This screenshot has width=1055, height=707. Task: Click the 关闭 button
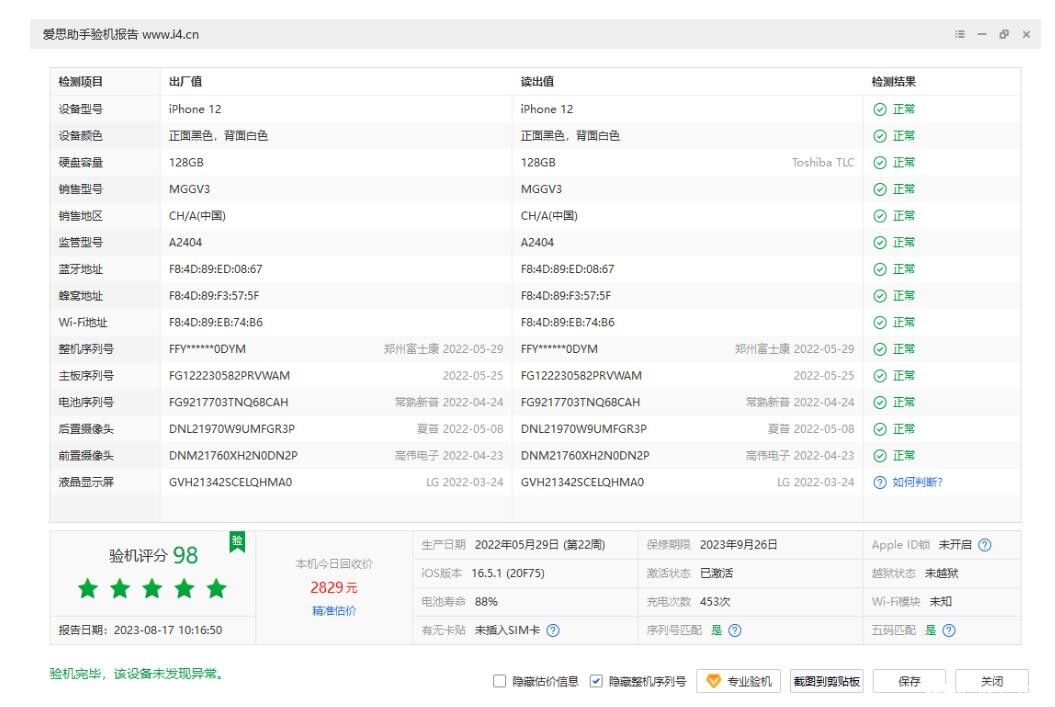pyautogui.click(x=992, y=681)
